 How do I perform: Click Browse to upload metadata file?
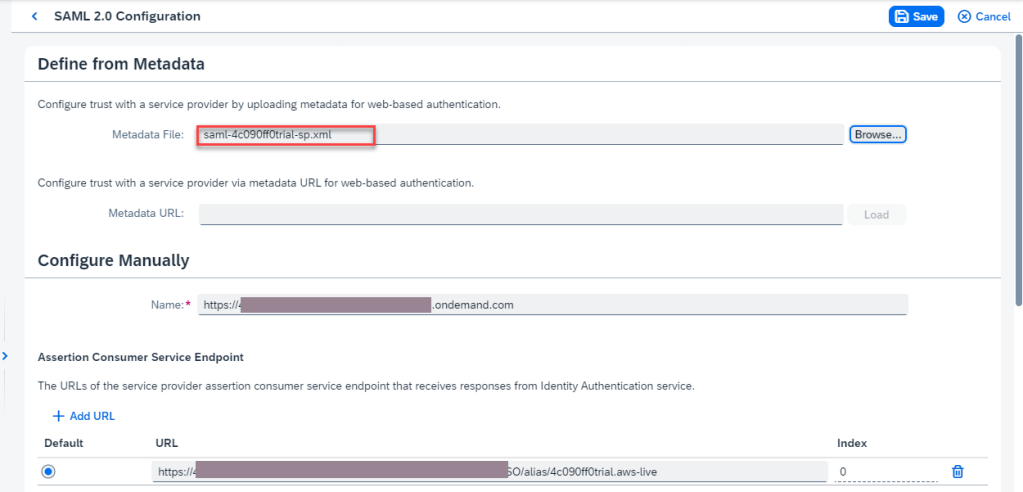point(877,134)
